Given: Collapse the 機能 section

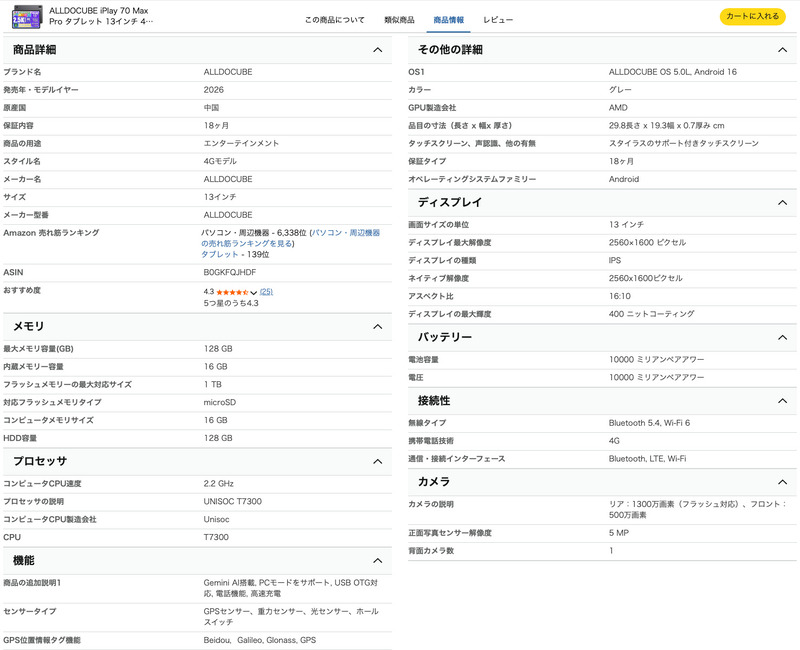Looking at the screenshot, I should tap(378, 561).
